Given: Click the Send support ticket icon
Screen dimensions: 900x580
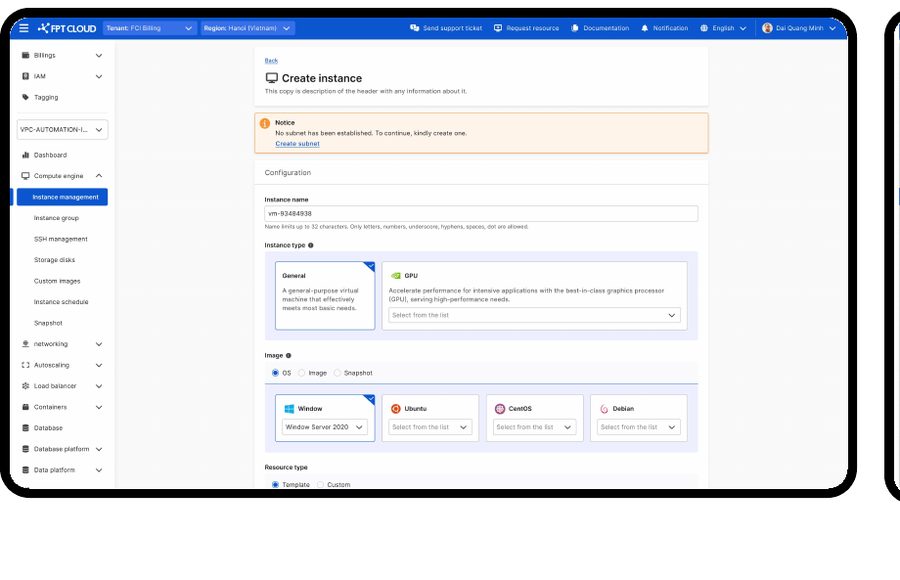Looking at the screenshot, I should [414, 28].
